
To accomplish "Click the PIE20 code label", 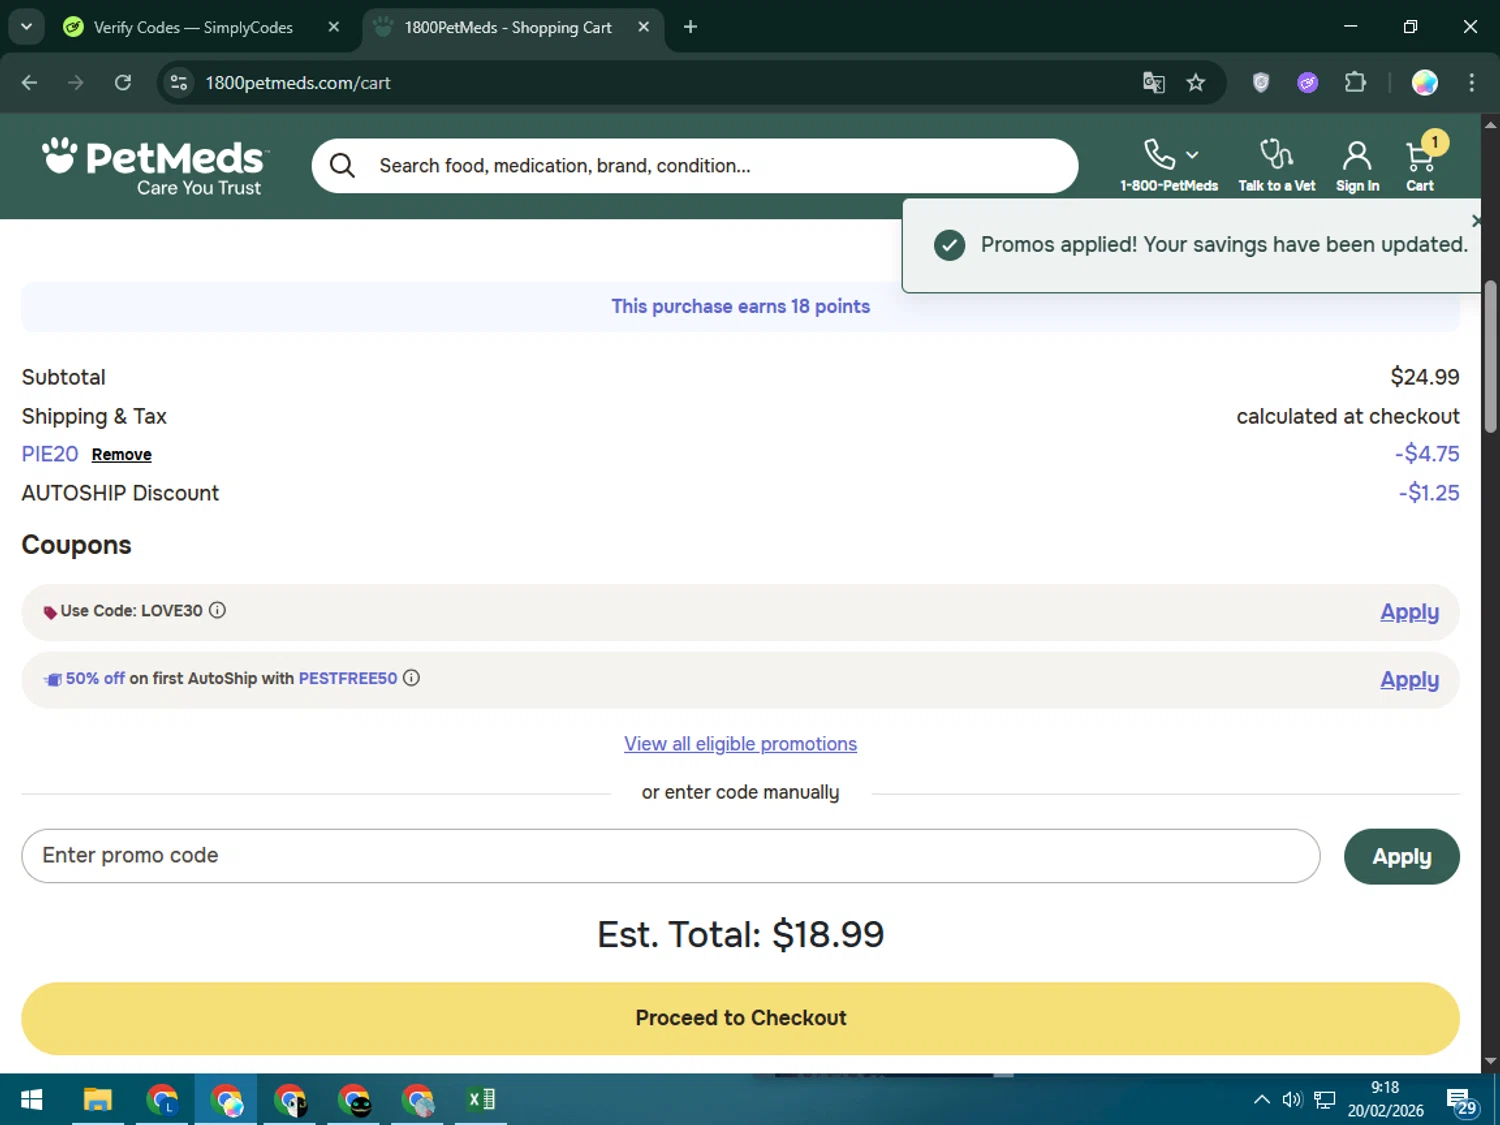I will [x=50, y=454].
